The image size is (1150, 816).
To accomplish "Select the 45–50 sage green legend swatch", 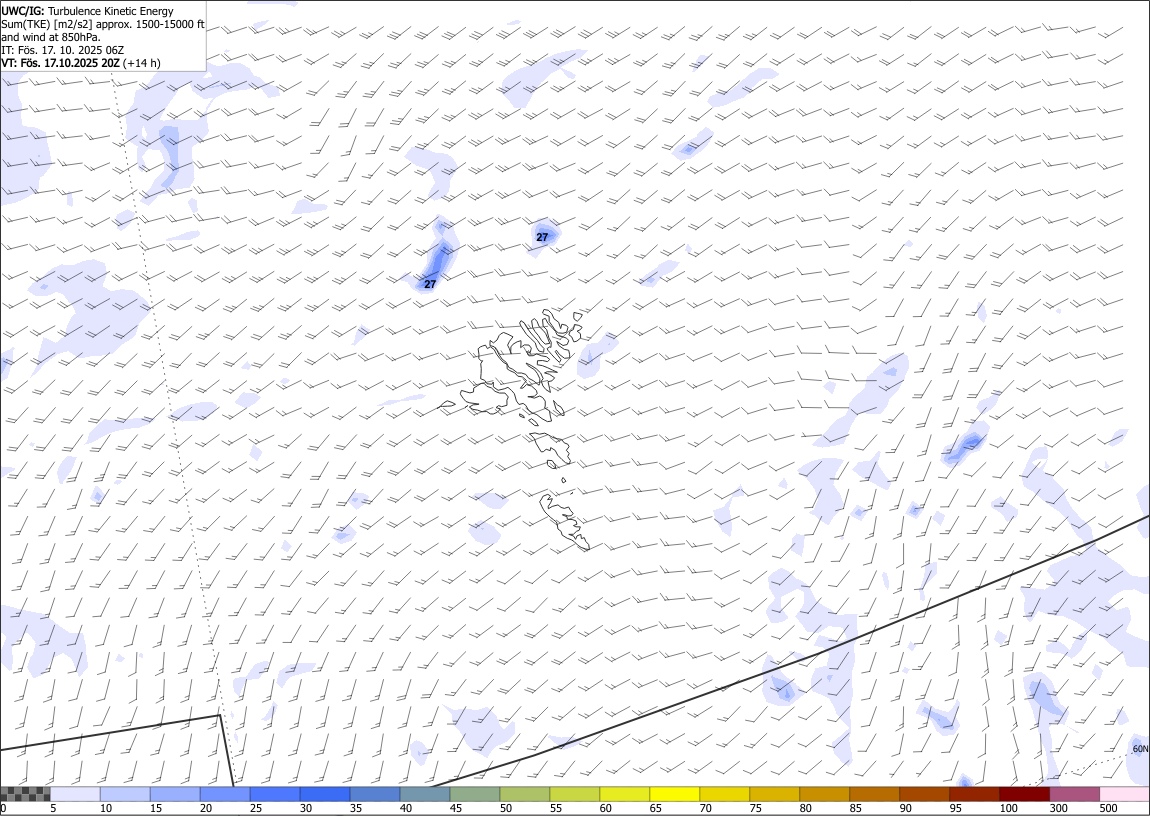I will (x=475, y=794).
